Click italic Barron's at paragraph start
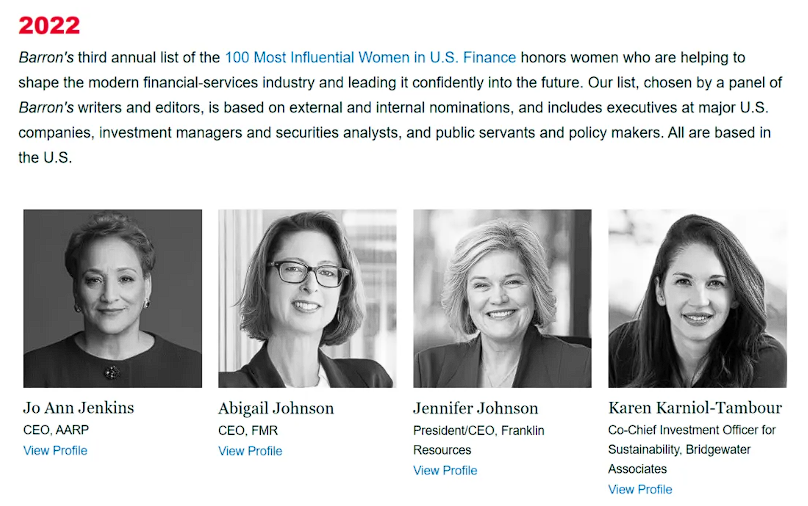808x506 pixels. pyautogui.click(x=46, y=57)
